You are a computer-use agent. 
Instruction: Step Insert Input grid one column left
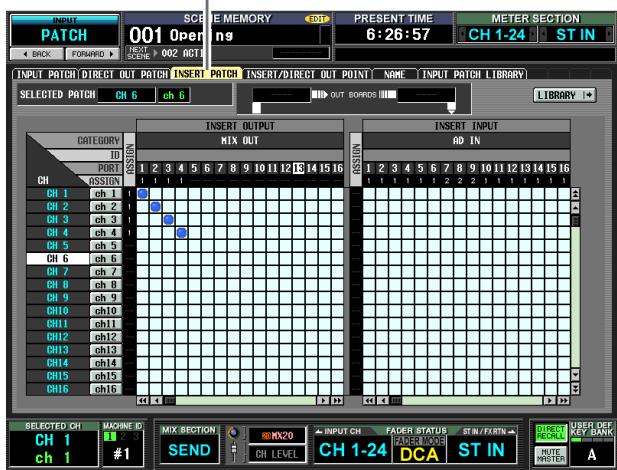click(383, 401)
